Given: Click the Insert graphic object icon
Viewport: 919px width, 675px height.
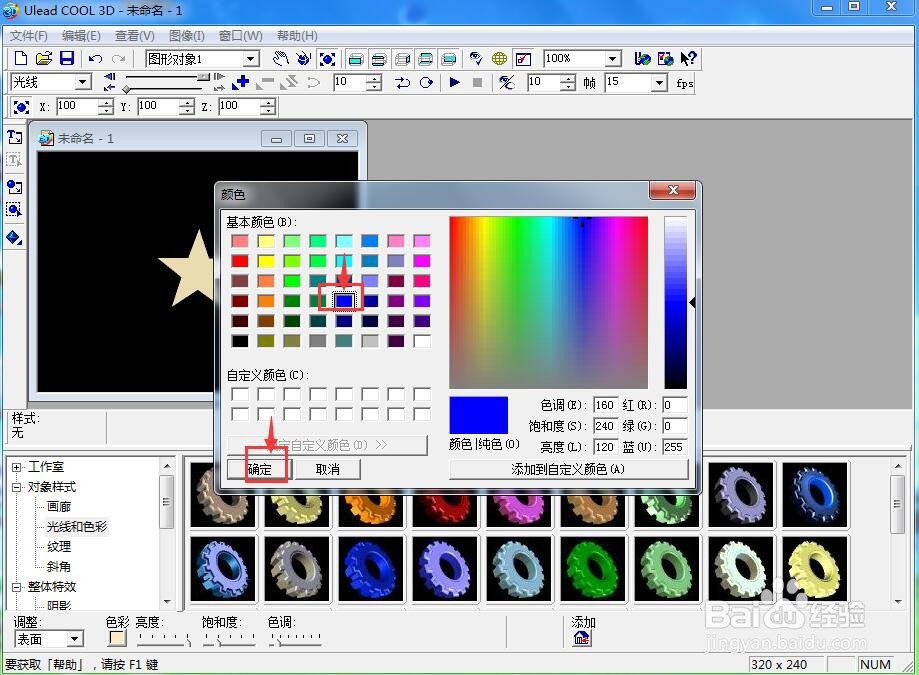Looking at the screenshot, I should [x=14, y=187].
